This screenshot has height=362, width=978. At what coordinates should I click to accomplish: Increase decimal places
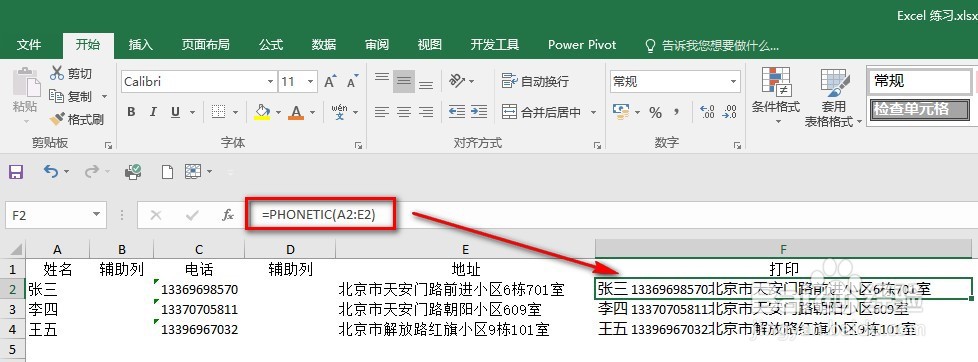click(707, 112)
